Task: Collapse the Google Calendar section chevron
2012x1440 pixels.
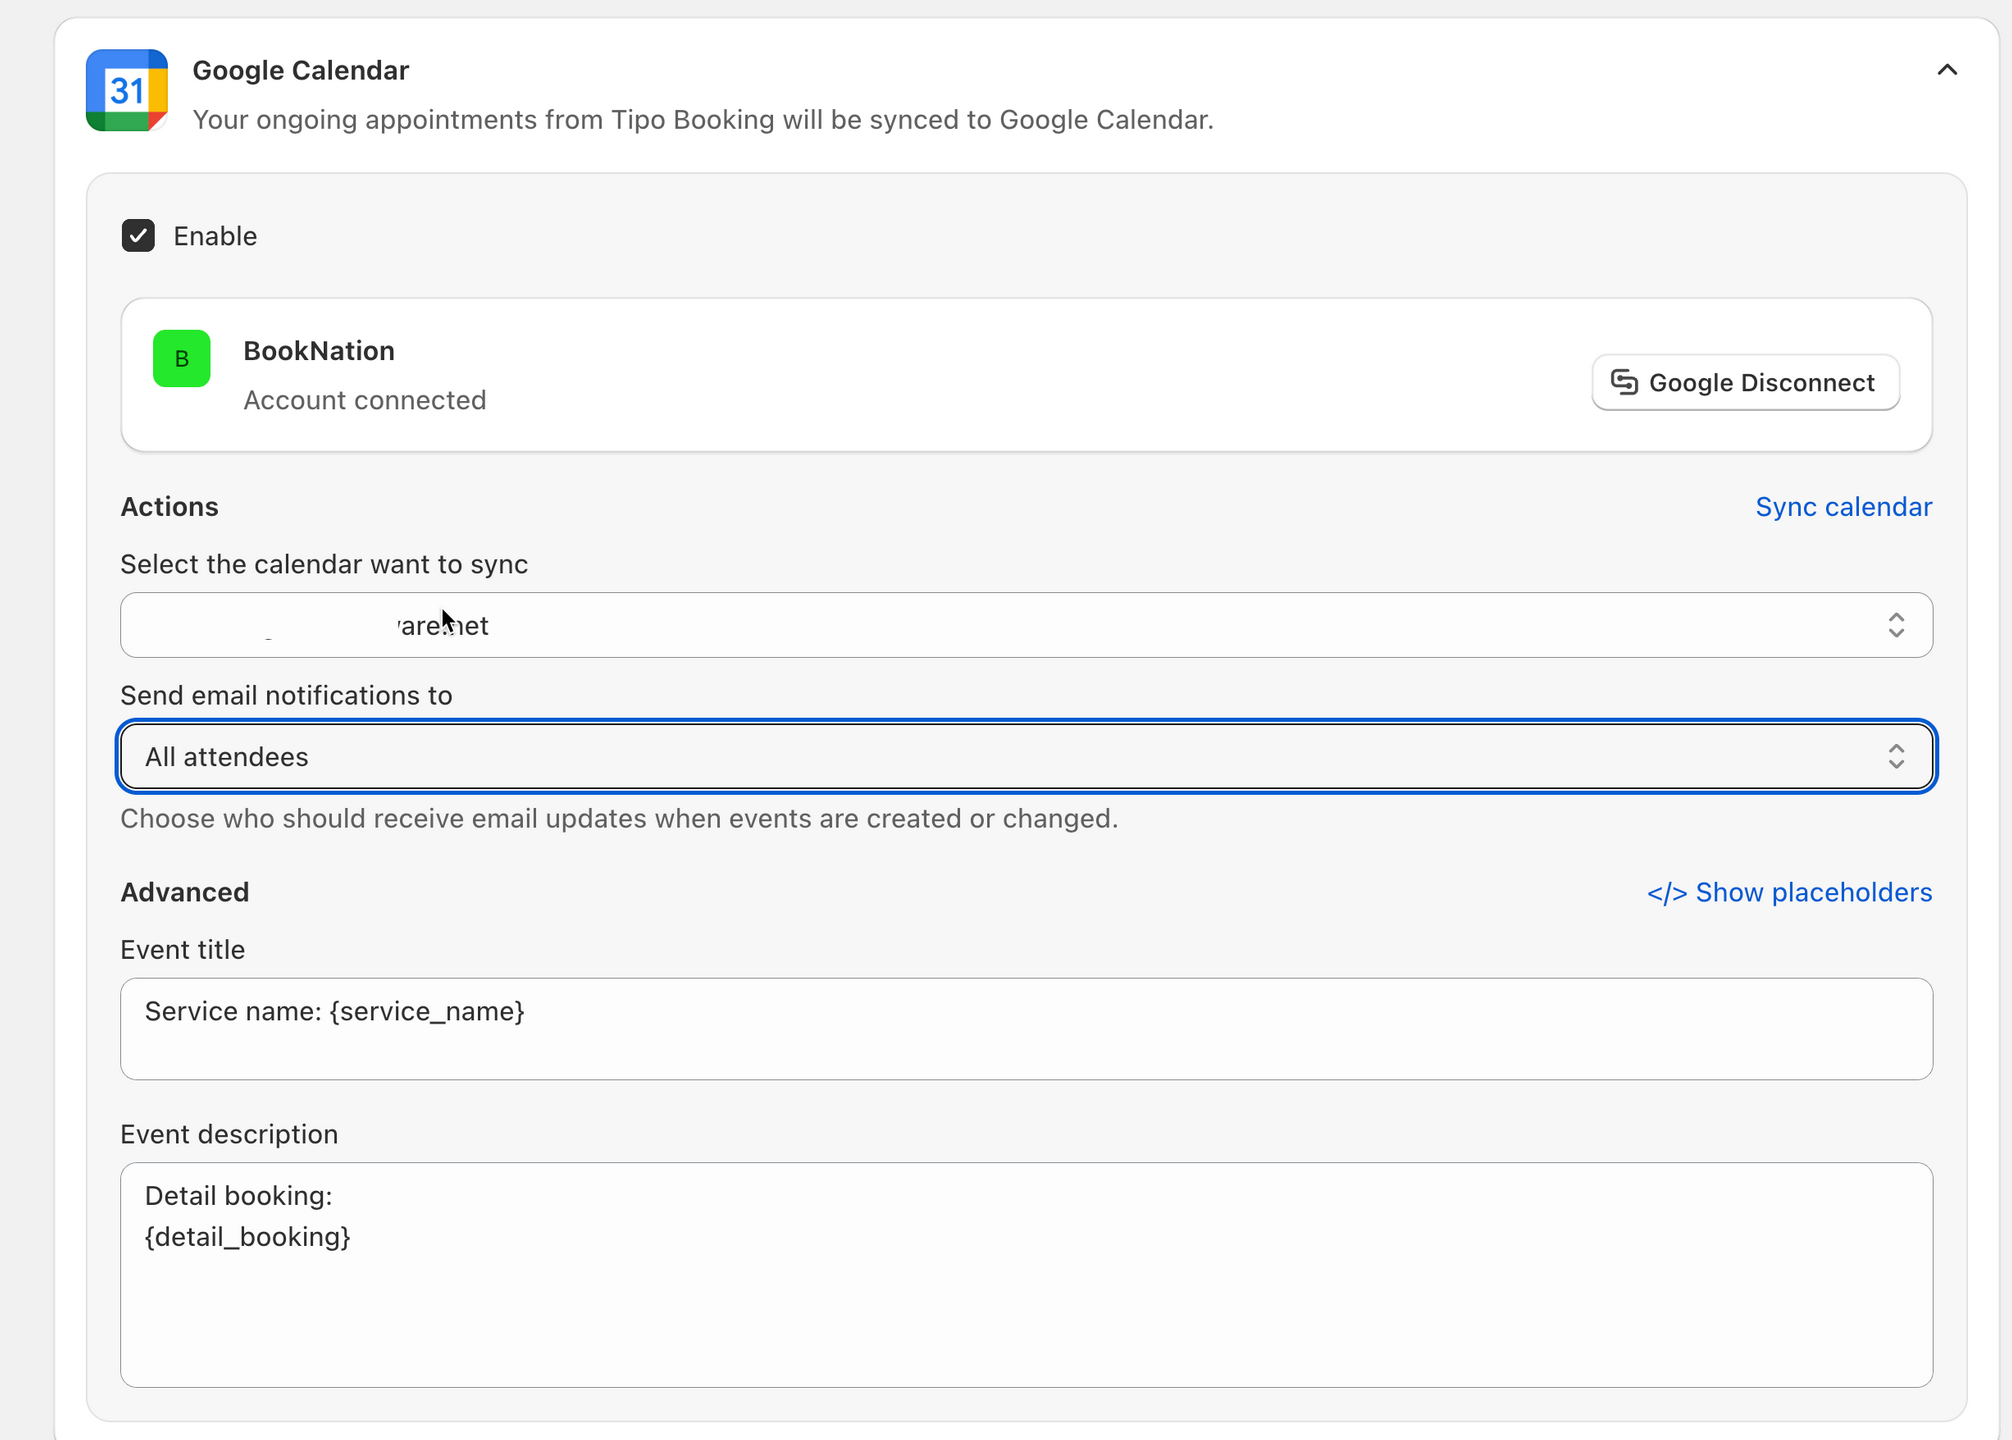Action: pos(1946,70)
